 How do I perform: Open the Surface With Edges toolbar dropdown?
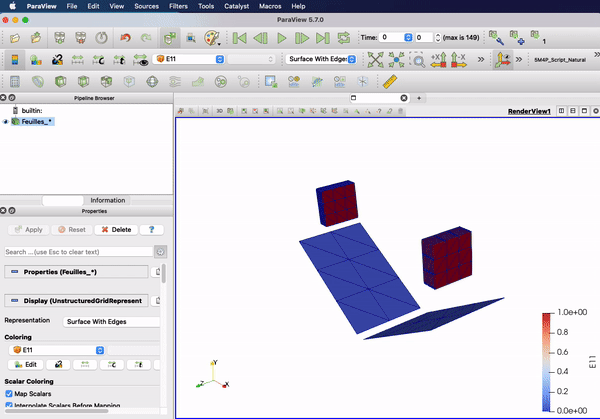(322, 59)
